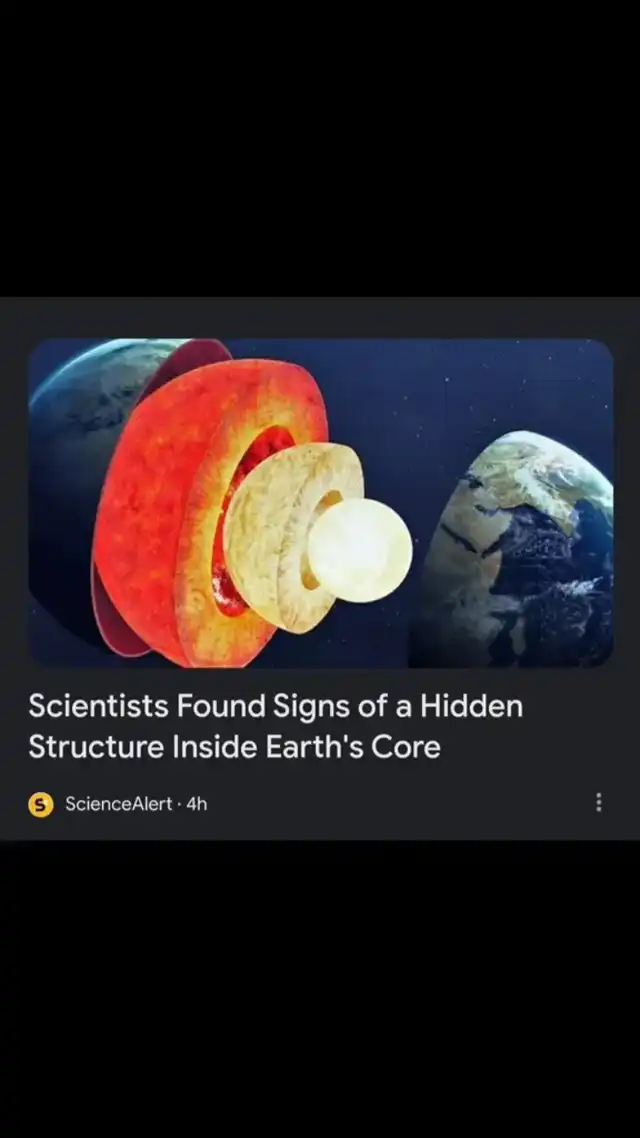Click the empty black area below the card

[x=320, y=989]
